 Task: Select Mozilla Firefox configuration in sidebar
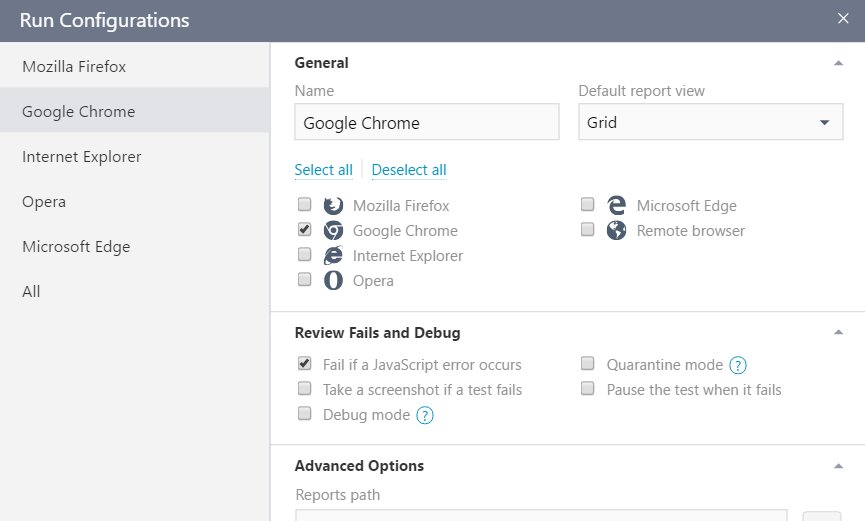click(135, 66)
